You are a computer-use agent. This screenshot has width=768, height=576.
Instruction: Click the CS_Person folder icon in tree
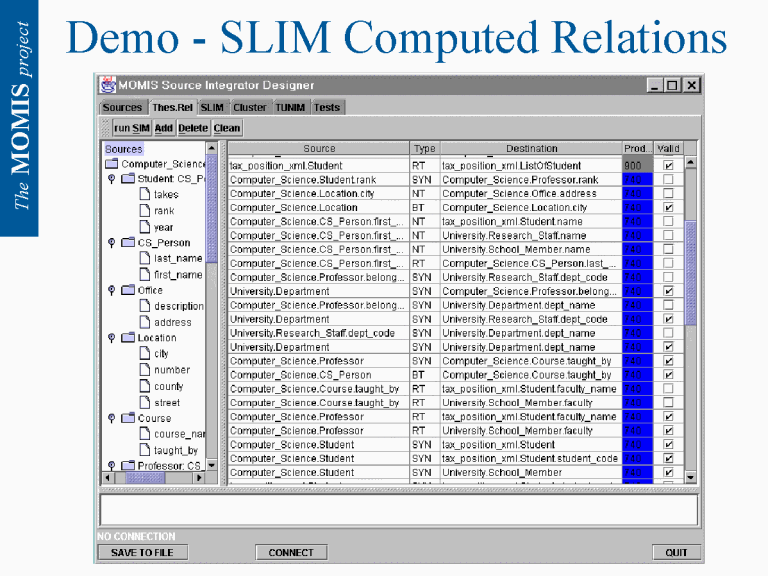[127, 242]
